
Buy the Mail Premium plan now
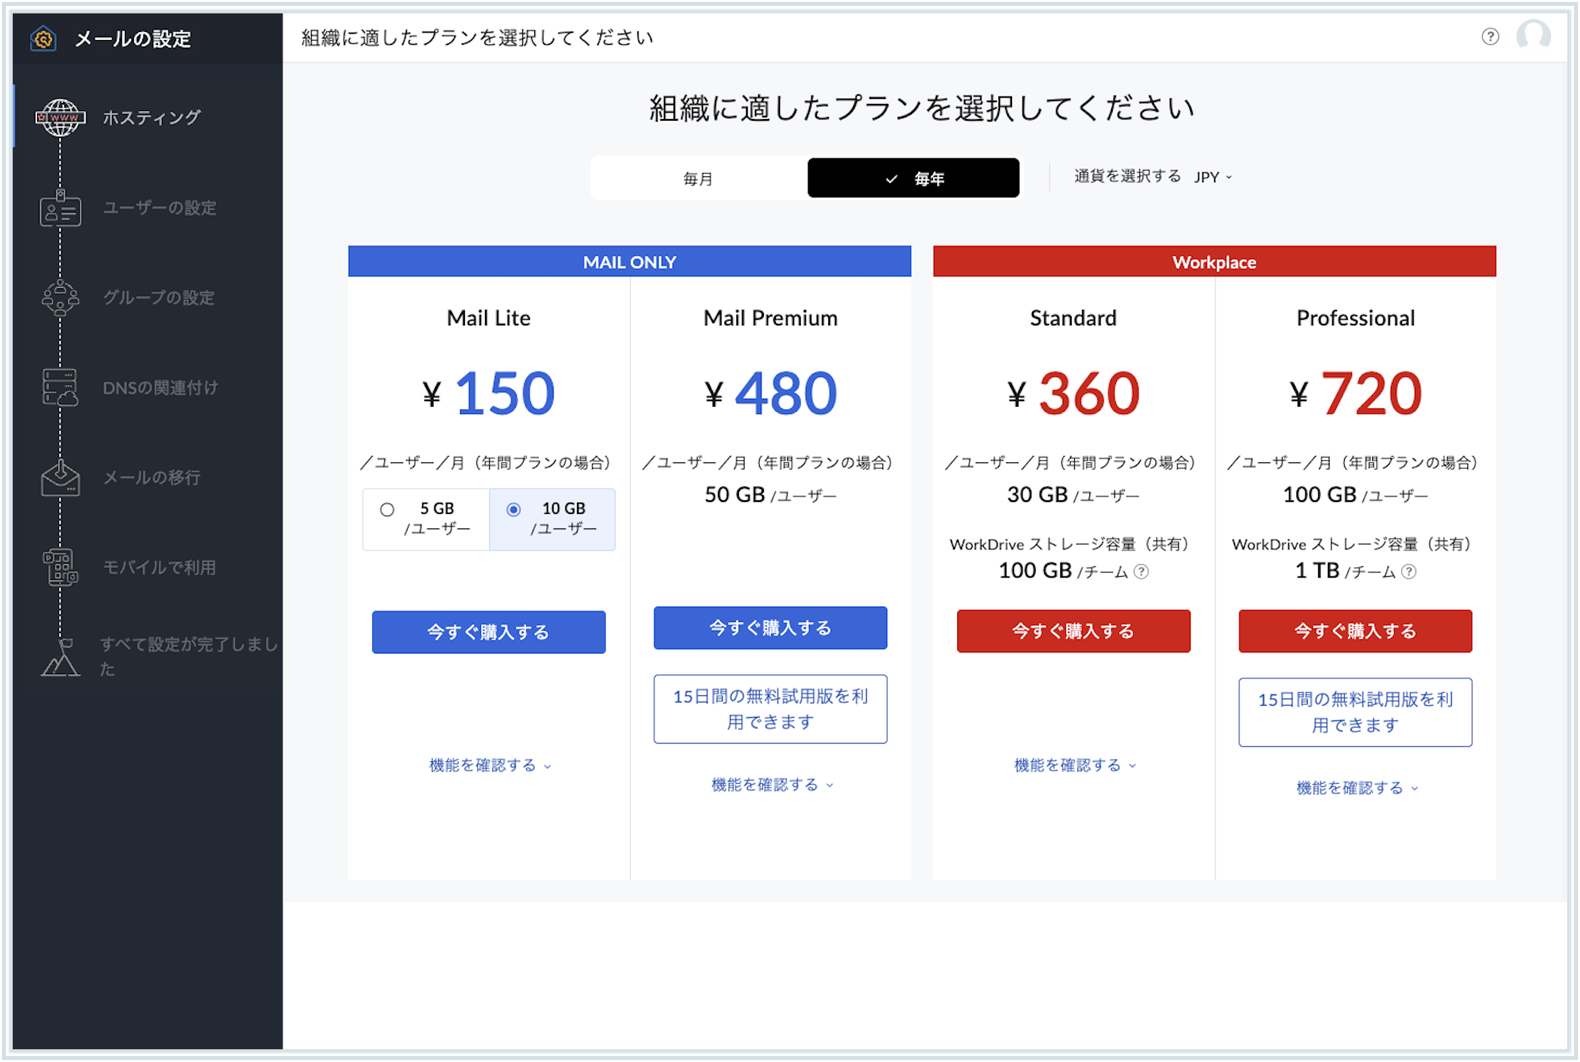[x=771, y=628]
